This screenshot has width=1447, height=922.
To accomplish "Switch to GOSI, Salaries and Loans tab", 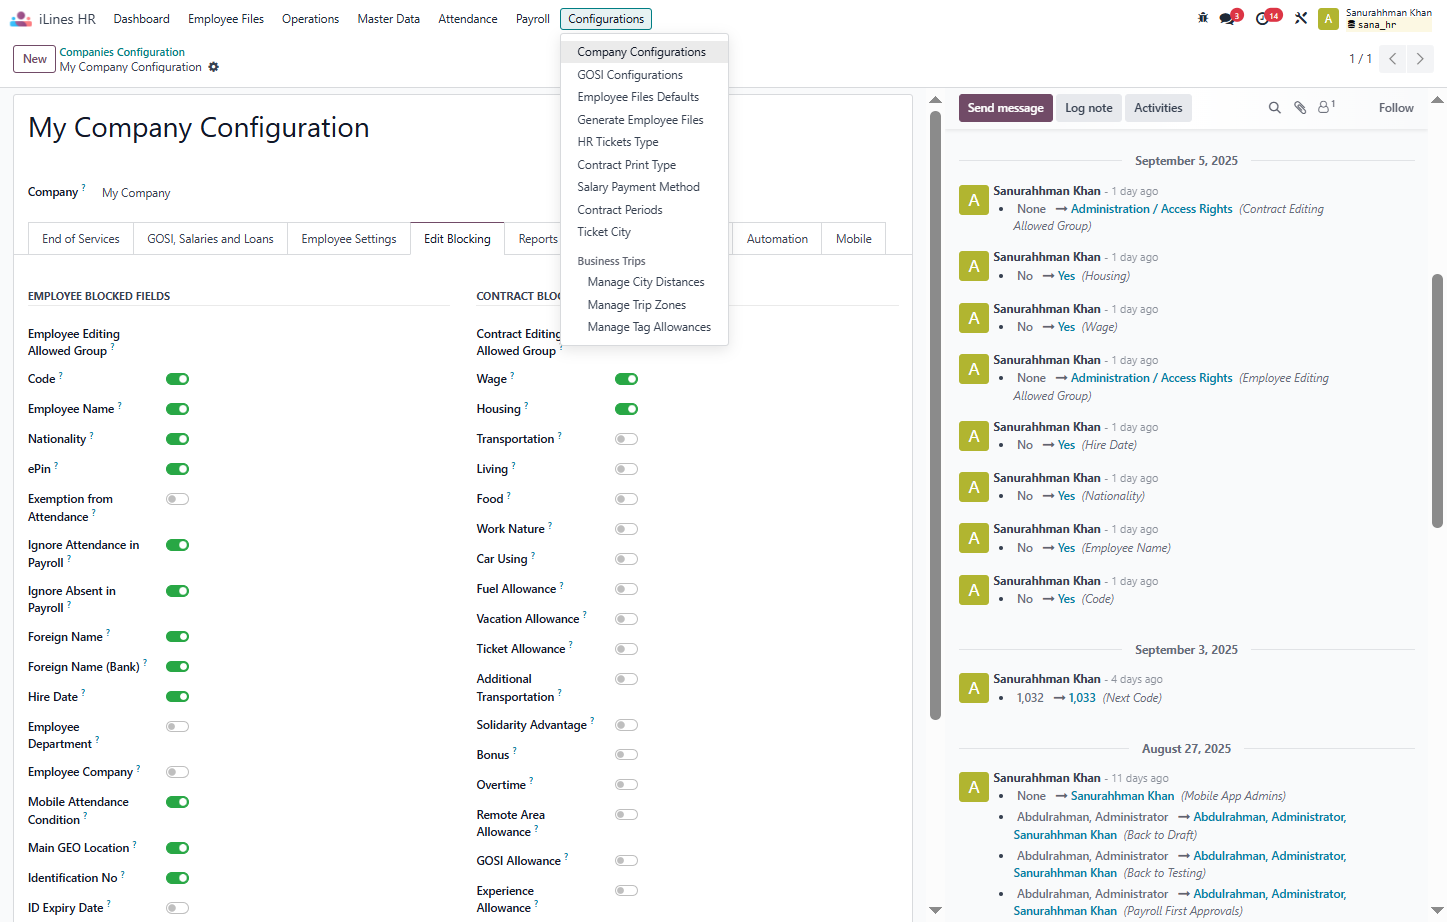I will (x=210, y=239).
